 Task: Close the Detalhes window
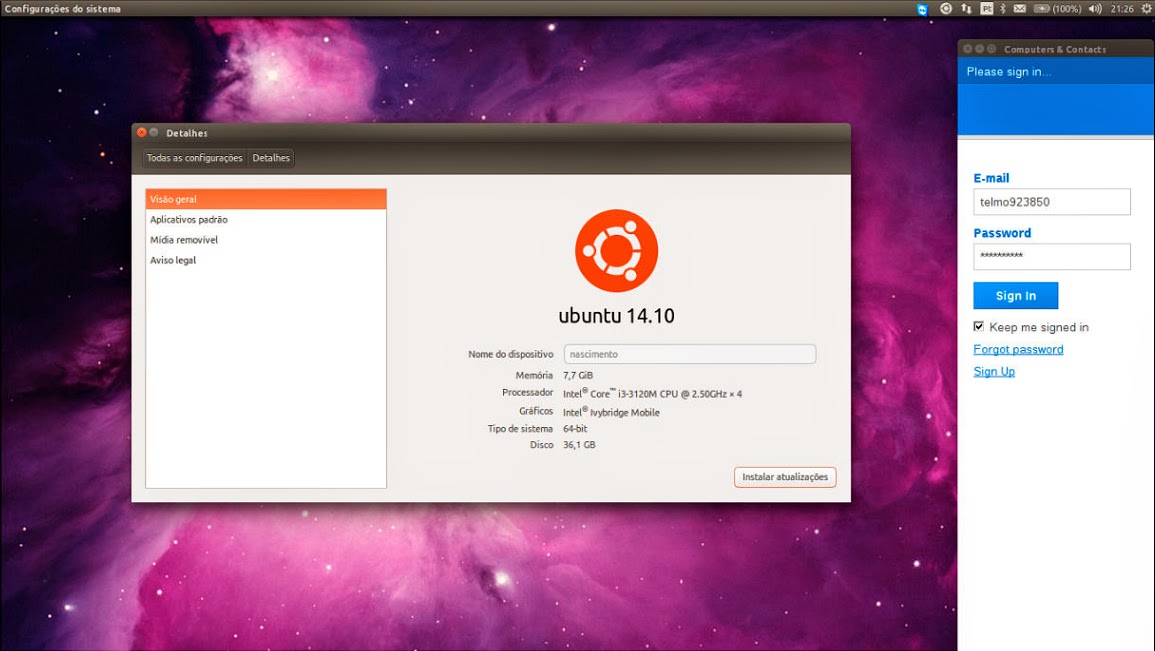(141, 133)
